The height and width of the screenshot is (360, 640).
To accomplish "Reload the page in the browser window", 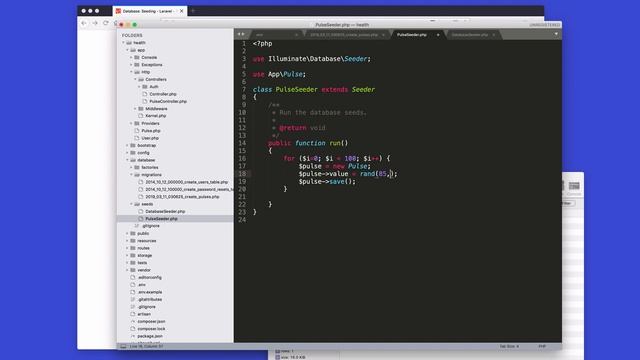I will point(106,23).
